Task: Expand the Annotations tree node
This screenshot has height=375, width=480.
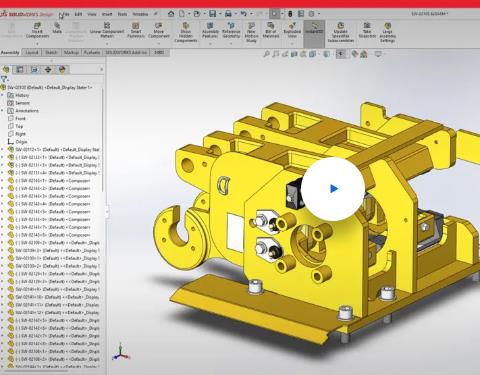Action: coord(3,110)
